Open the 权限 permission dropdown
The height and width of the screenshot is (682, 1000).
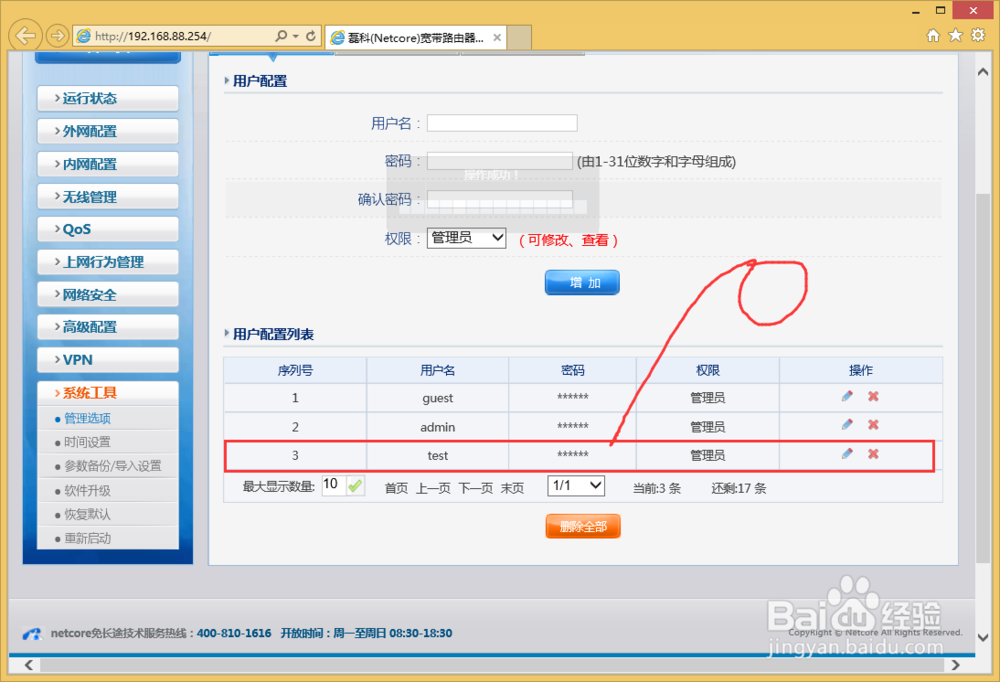[466, 238]
